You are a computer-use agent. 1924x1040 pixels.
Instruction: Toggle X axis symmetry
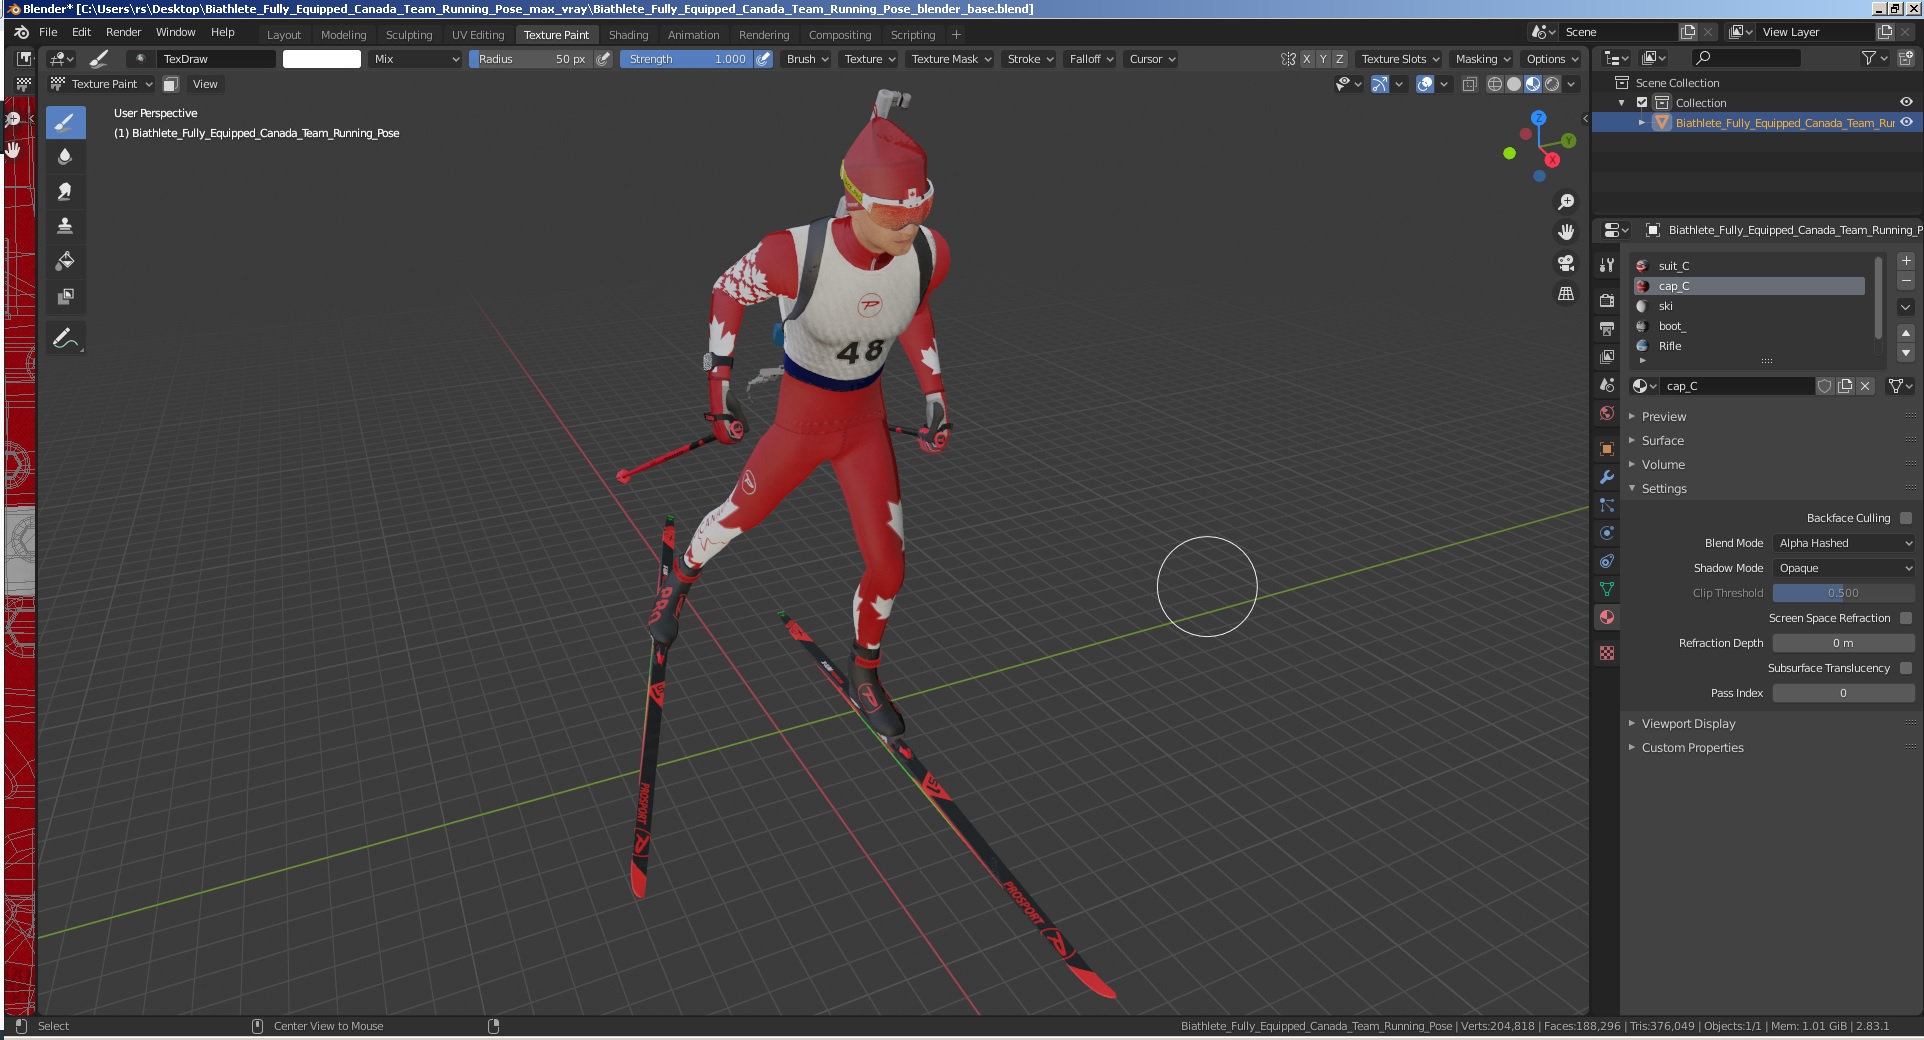click(1306, 59)
